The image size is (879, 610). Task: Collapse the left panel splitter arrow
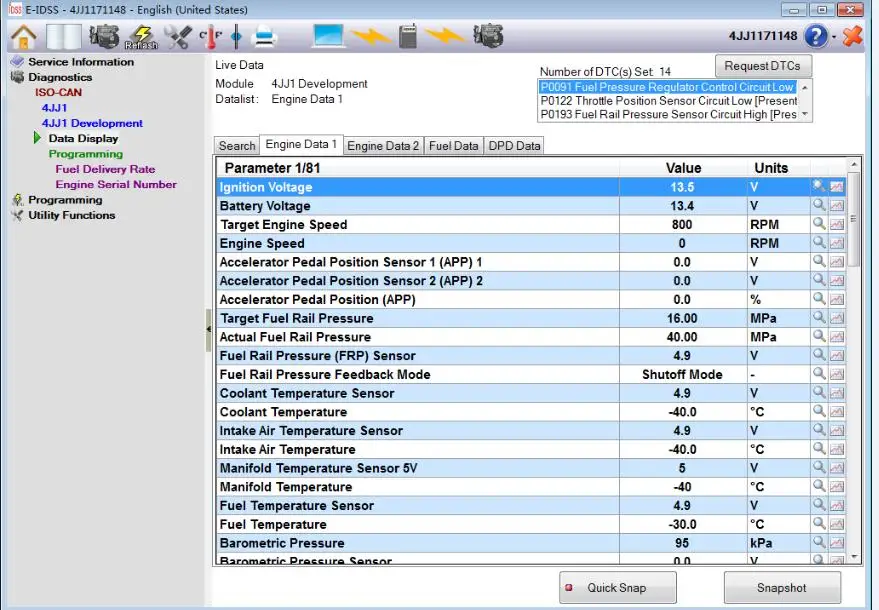coord(209,330)
